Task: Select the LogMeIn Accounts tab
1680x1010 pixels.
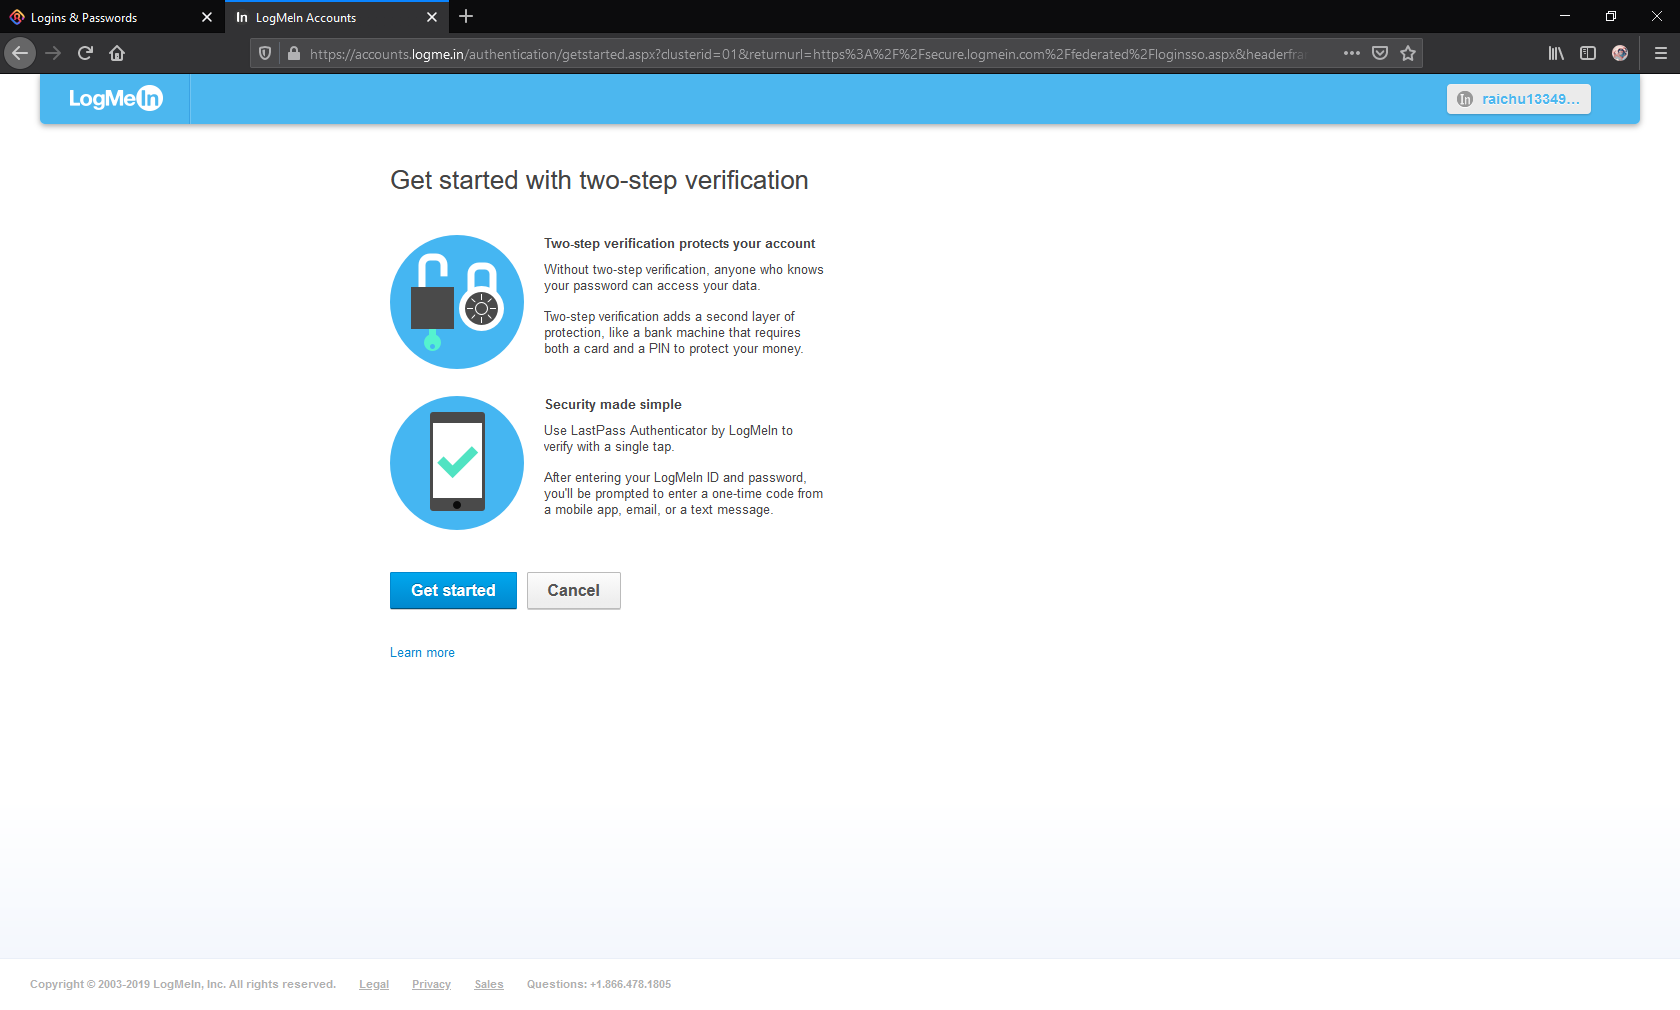Action: pyautogui.click(x=337, y=17)
